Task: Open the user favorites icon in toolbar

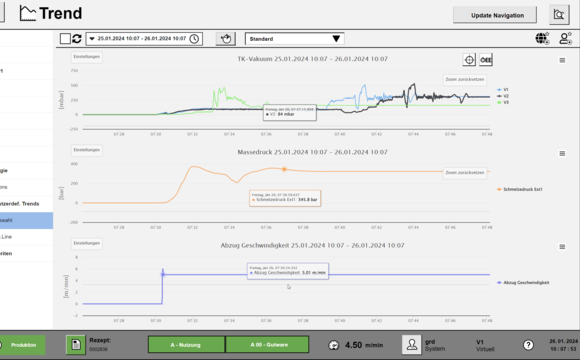Action: [566, 38]
